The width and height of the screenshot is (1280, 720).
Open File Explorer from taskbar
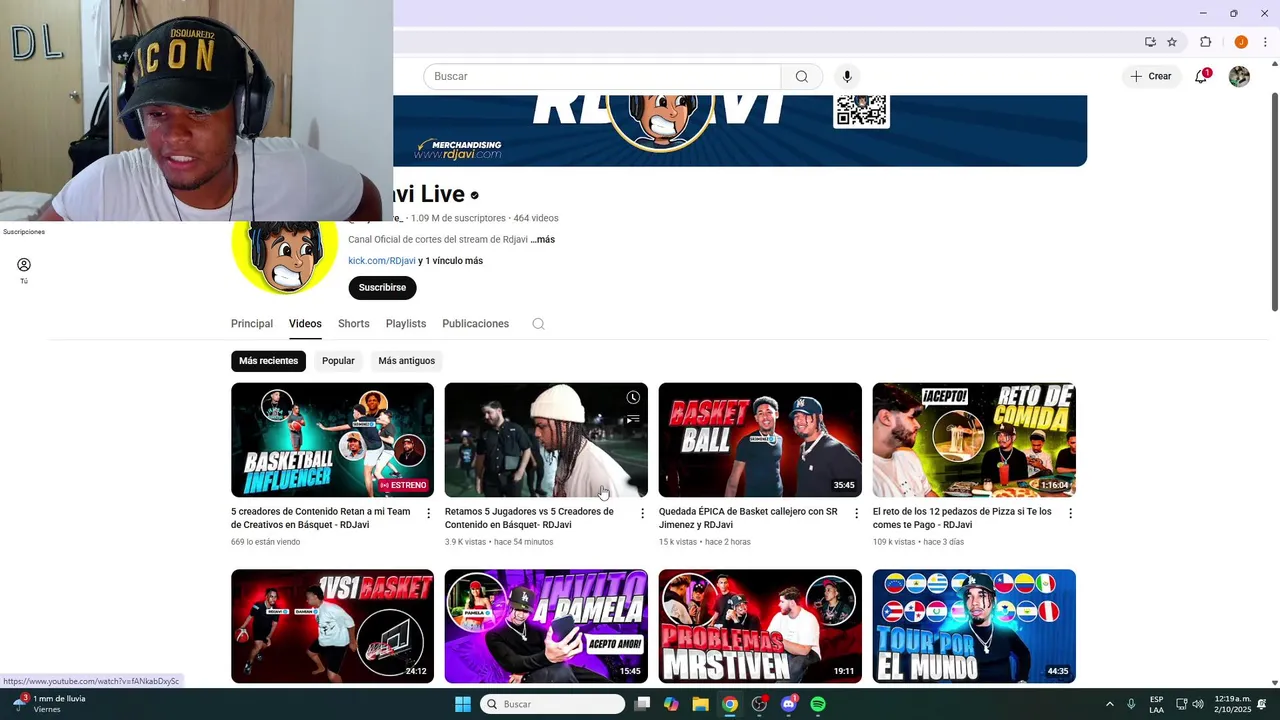click(x=700, y=704)
